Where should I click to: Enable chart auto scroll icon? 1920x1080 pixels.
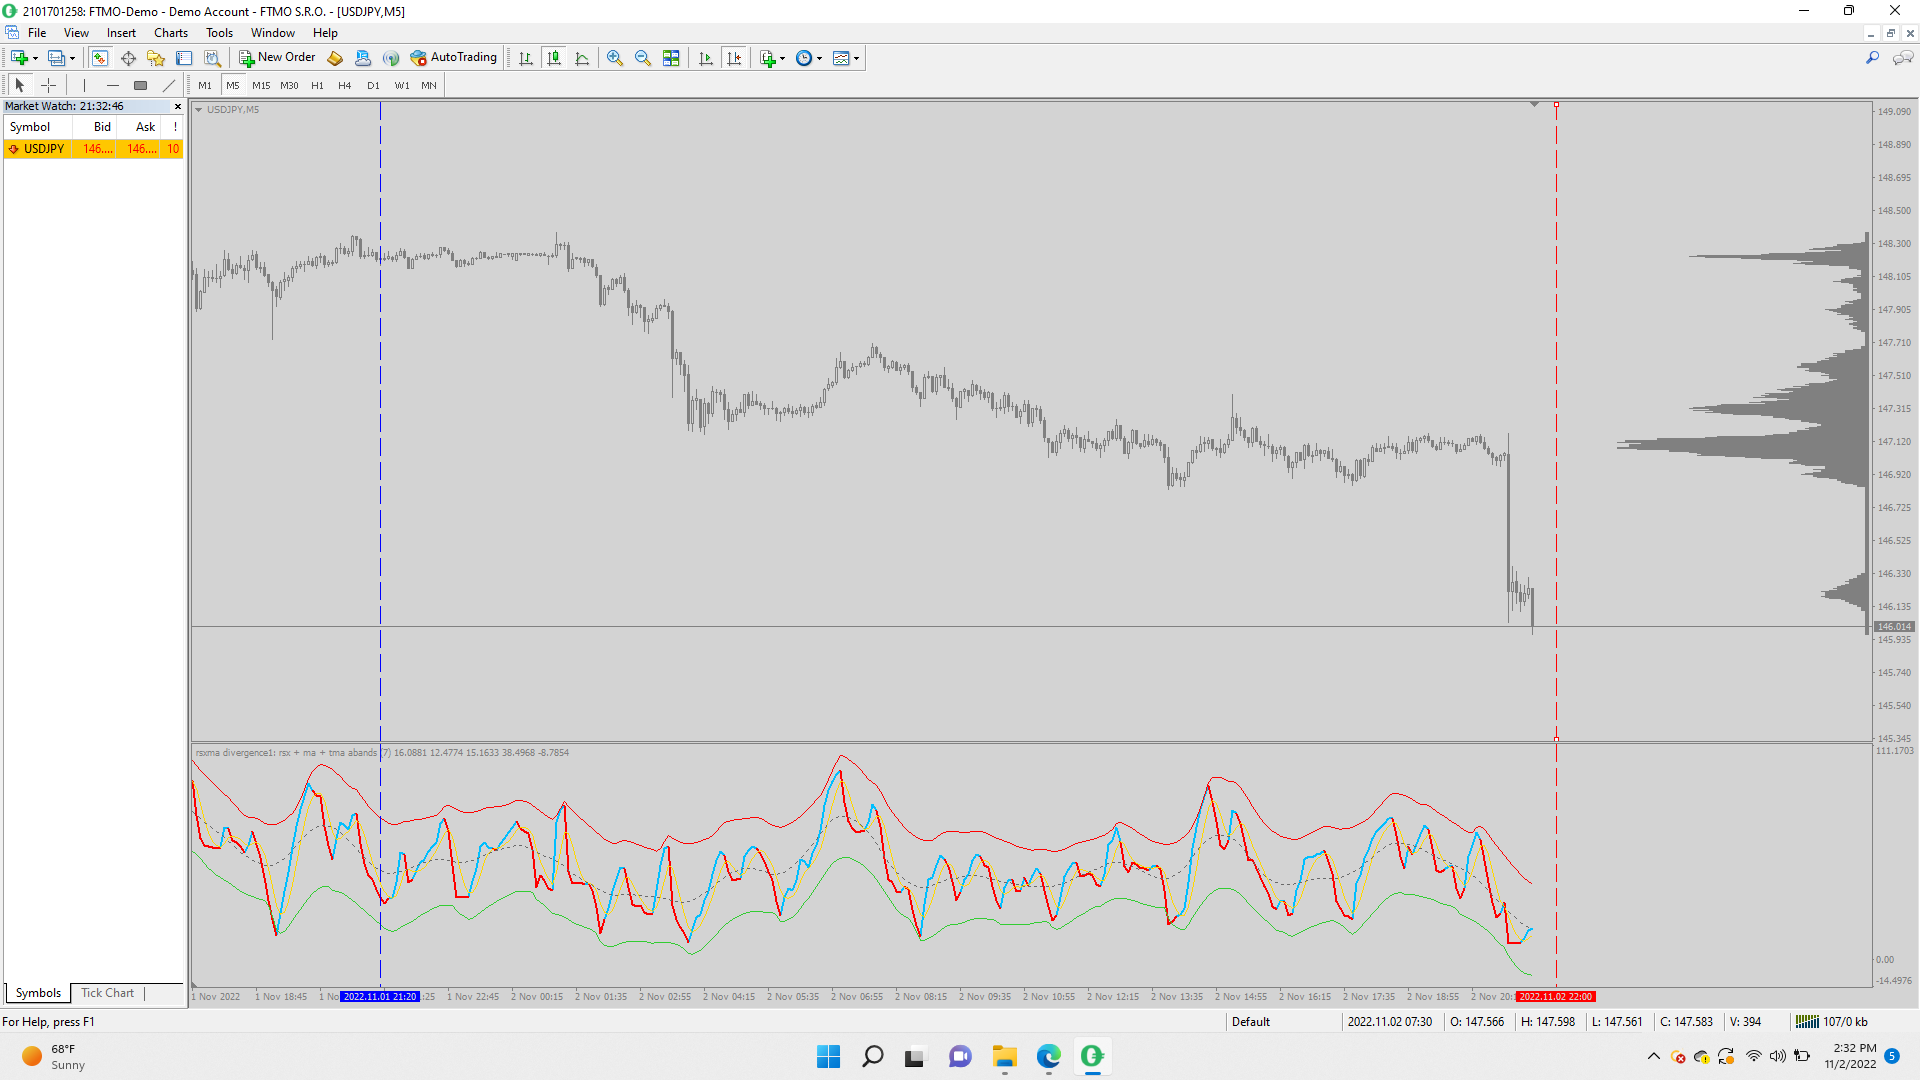pos(706,58)
